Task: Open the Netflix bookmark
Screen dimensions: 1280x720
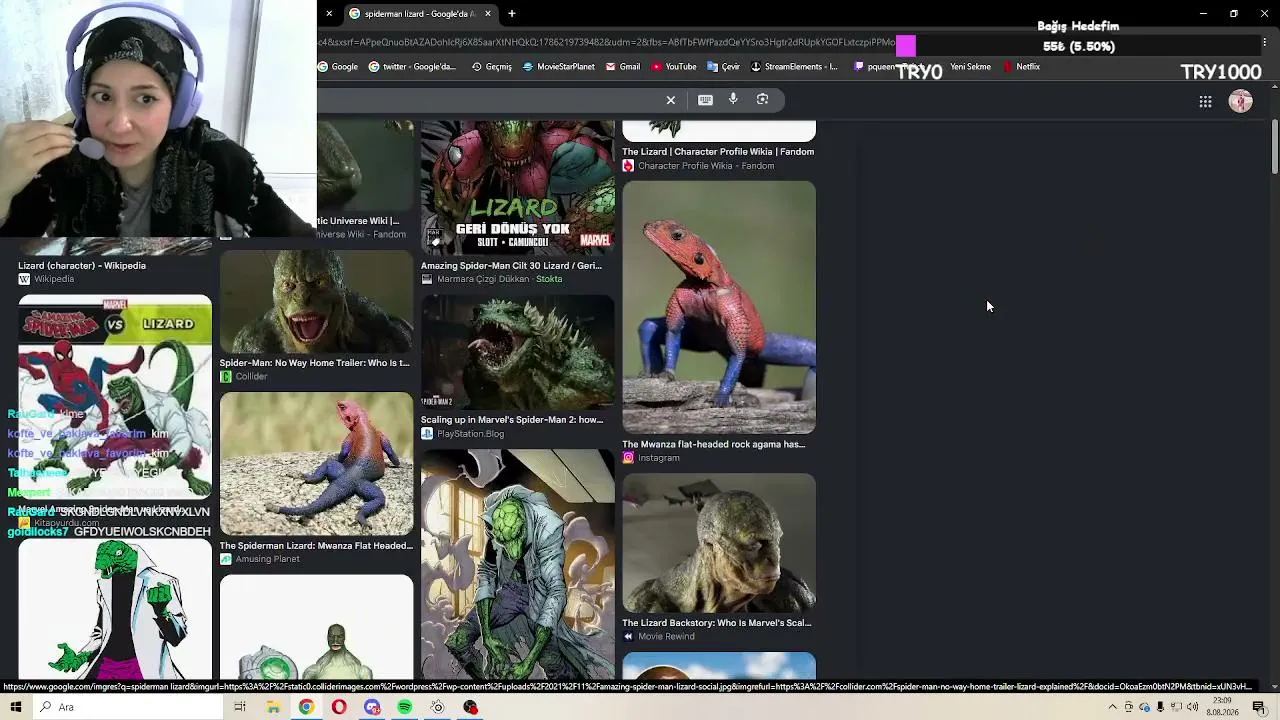Action: (1021, 67)
